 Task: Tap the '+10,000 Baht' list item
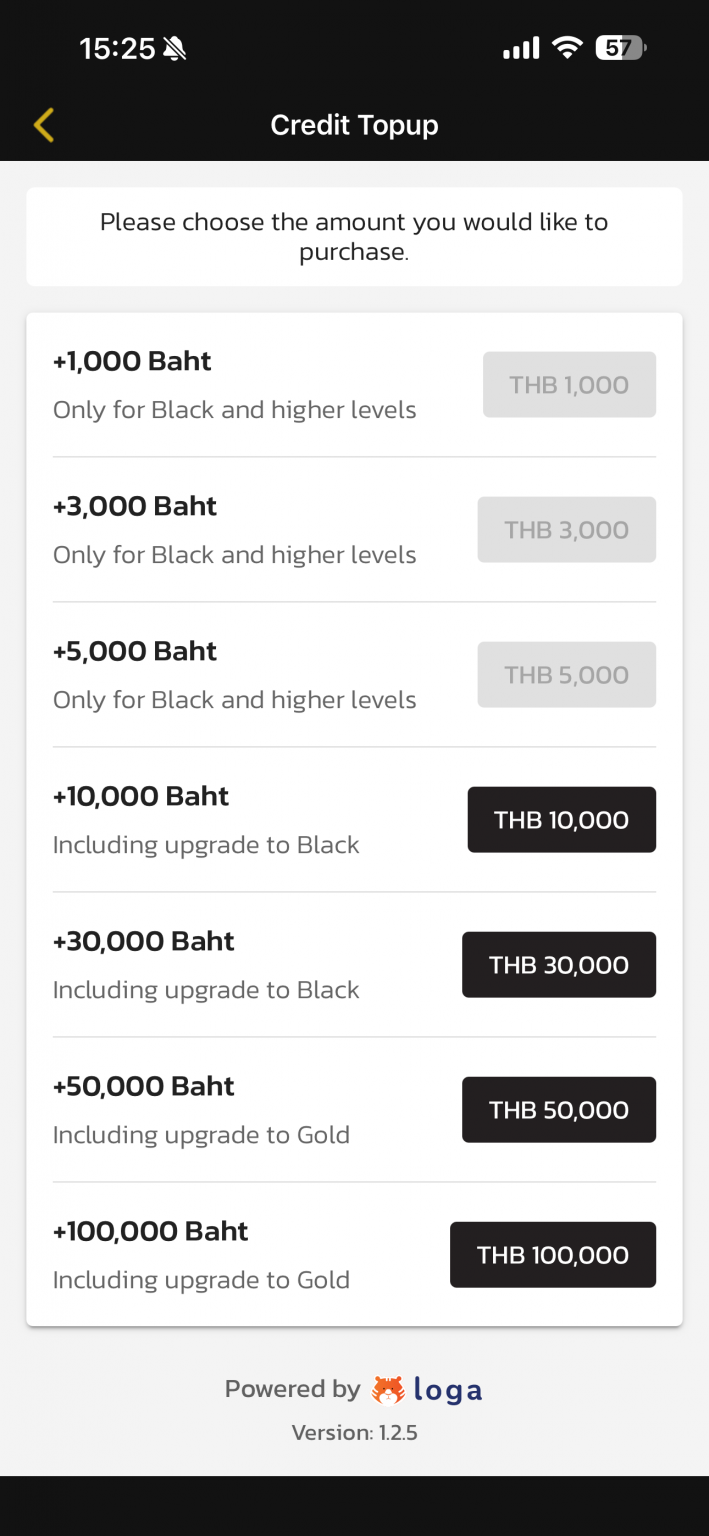[140, 796]
